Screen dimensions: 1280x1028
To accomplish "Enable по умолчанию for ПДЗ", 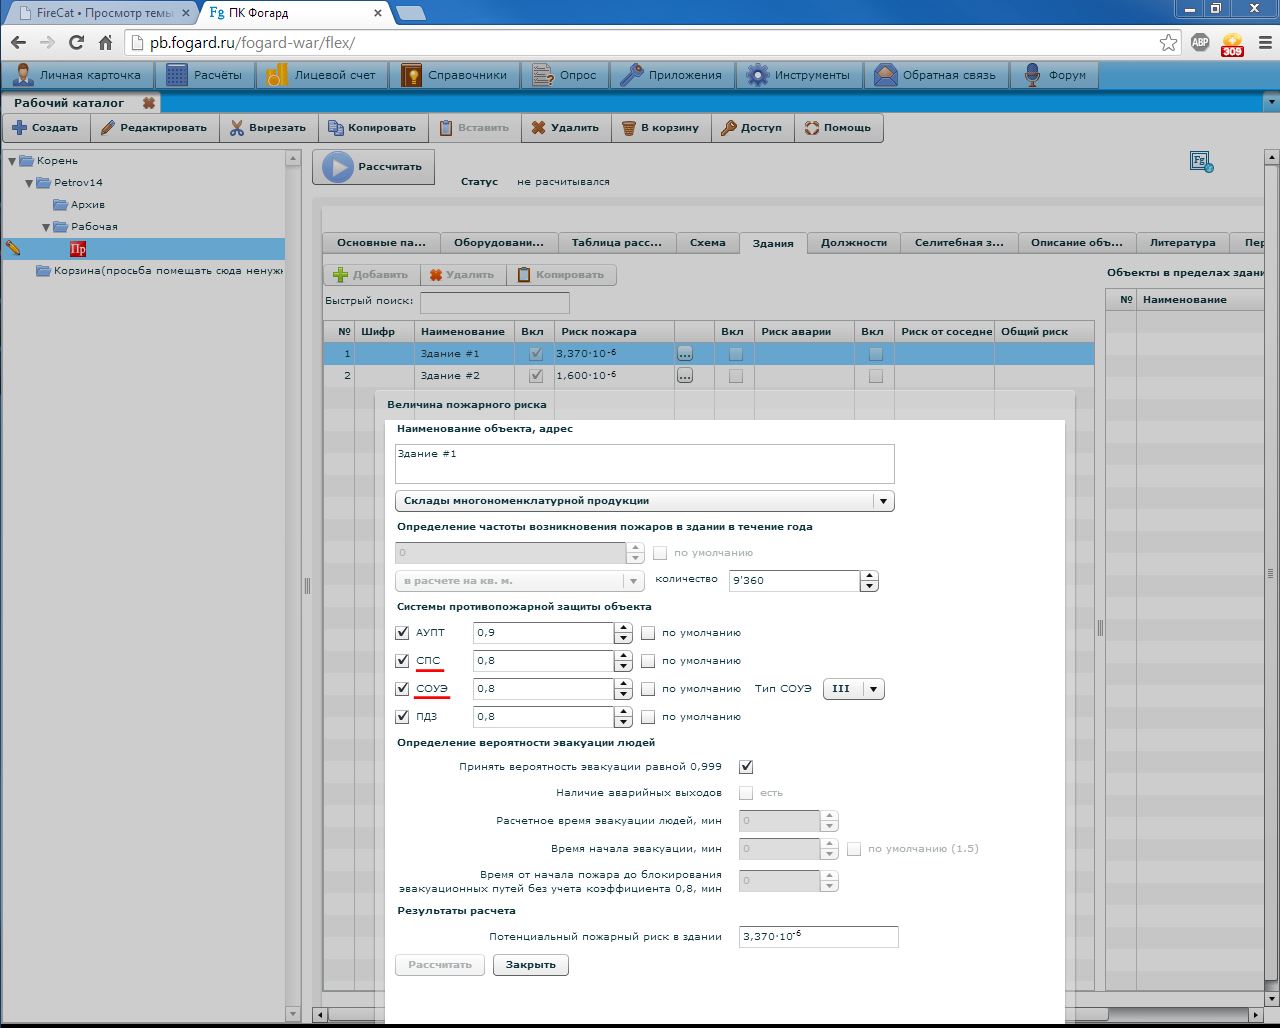I will pos(648,717).
